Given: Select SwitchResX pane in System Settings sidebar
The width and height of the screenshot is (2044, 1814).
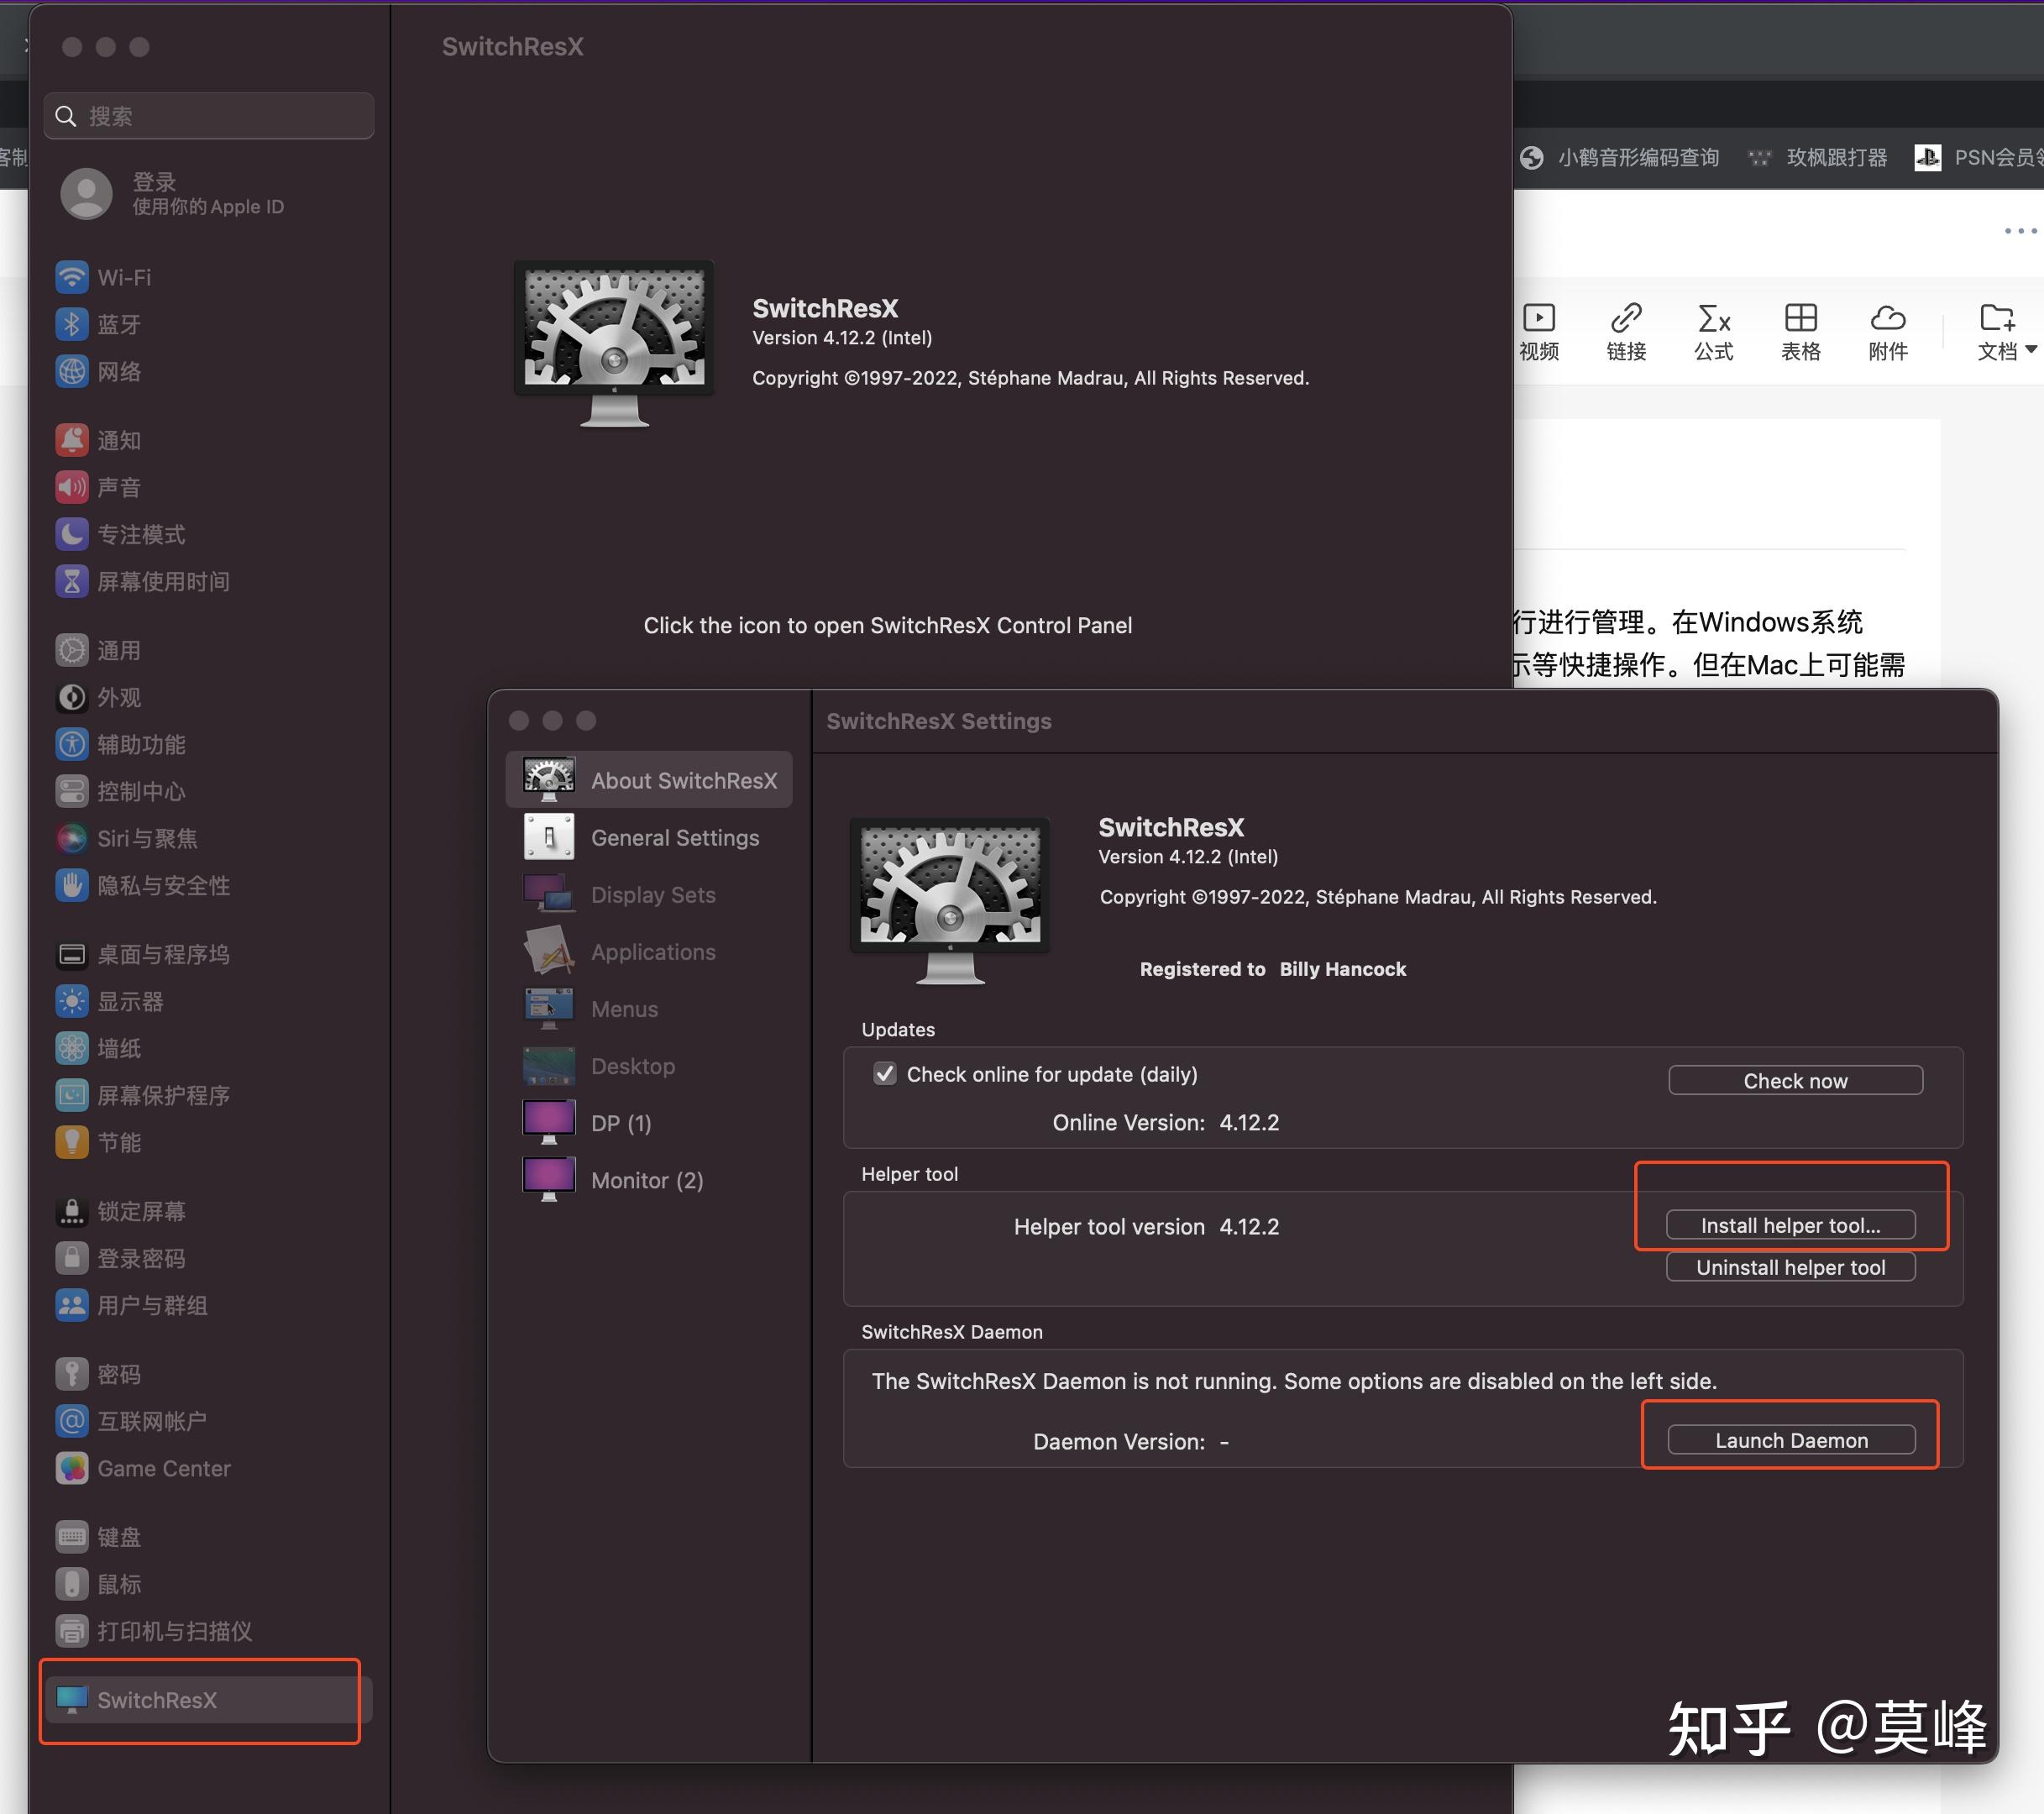Looking at the screenshot, I should tap(208, 1700).
